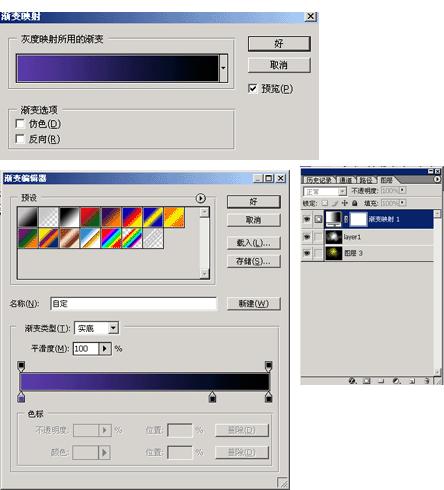
Task: Click the 新建(W) button
Action: 254,303
